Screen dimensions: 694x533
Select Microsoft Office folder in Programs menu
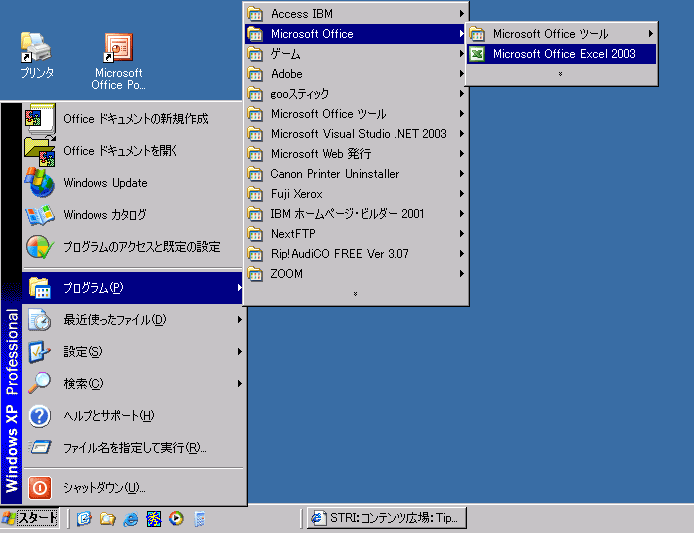(356, 34)
